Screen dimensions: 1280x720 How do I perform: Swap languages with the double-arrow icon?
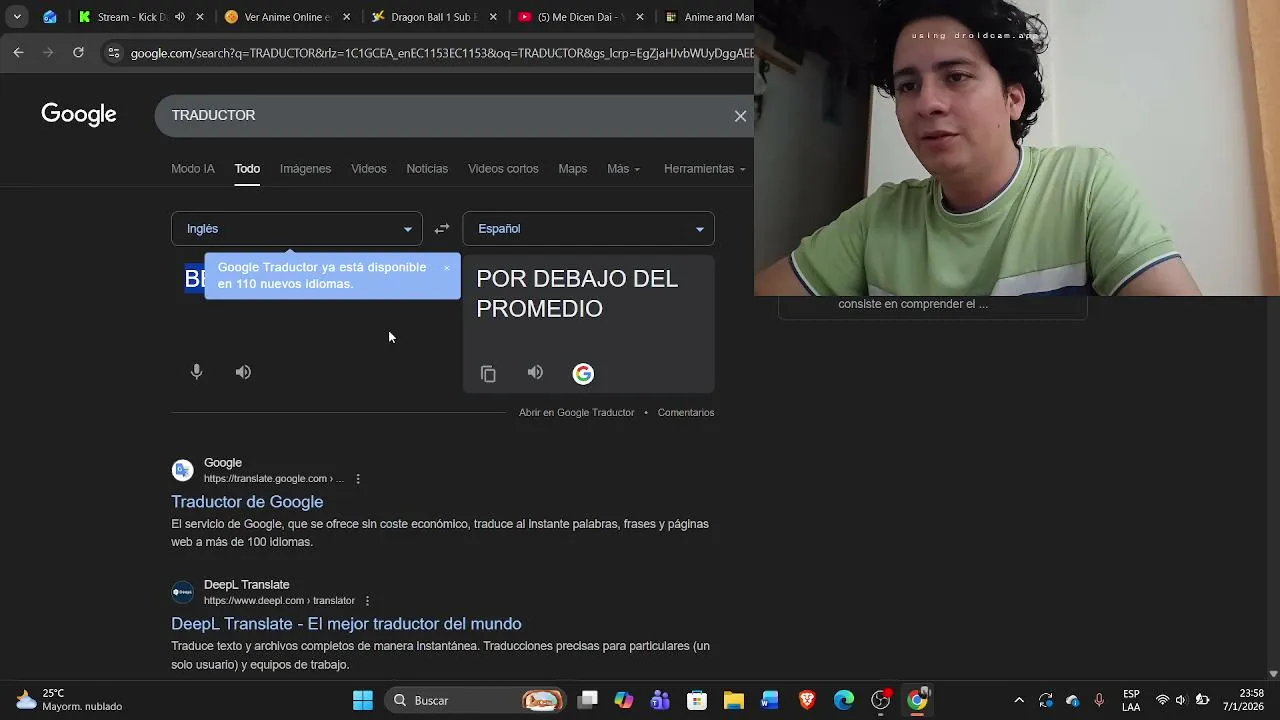442,229
